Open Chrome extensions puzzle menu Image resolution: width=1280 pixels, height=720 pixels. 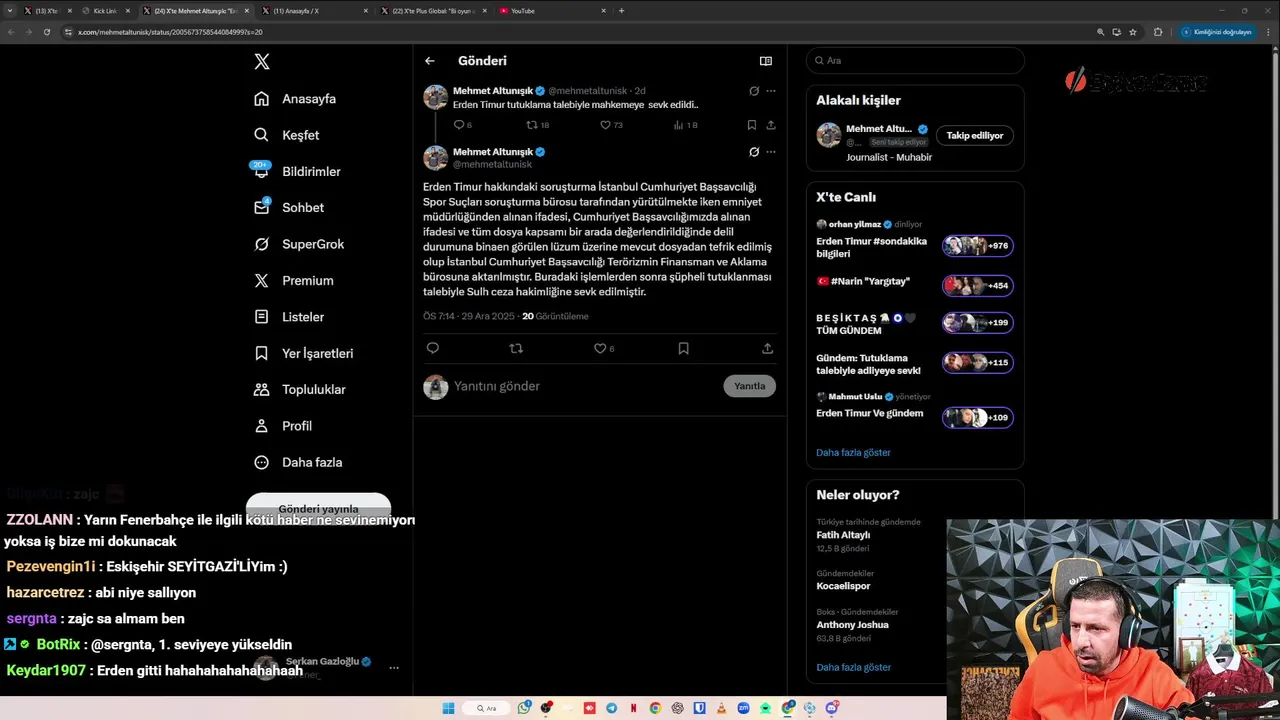pyautogui.click(x=1158, y=32)
